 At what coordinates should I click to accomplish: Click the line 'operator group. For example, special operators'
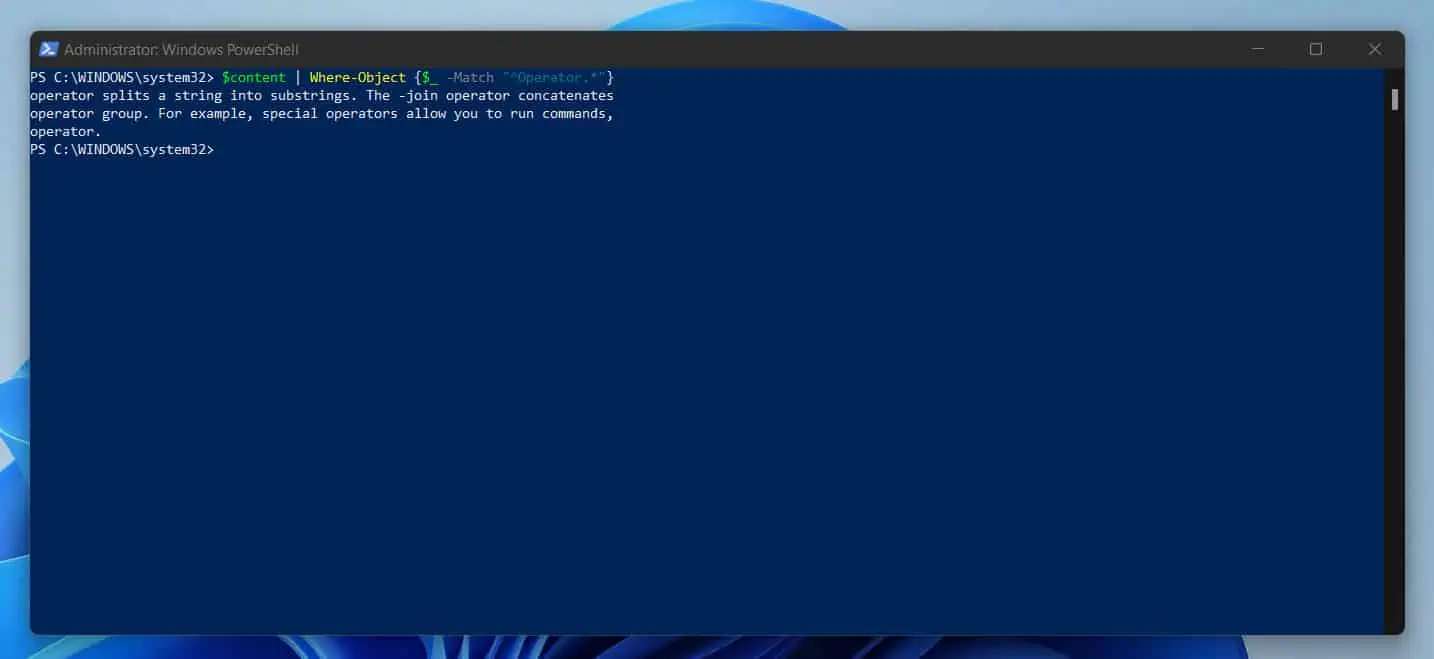[x=321, y=113]
